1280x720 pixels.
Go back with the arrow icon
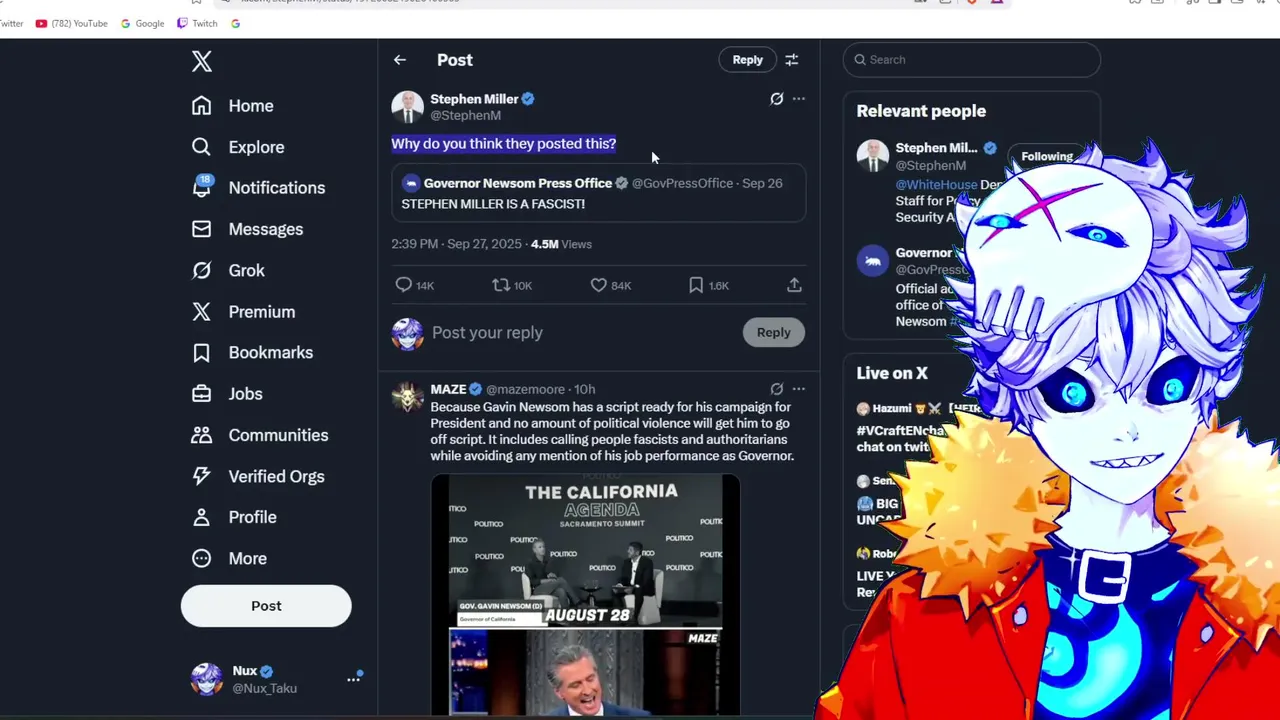(x=400, y=60)
